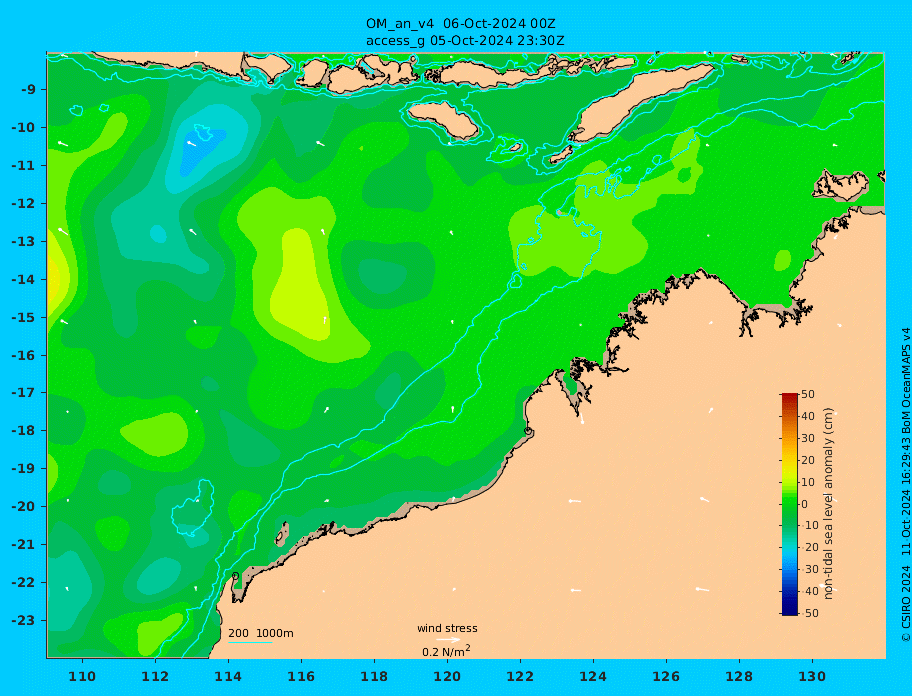Click the '200 1000m' depth contour label
This screenshot has height=696, width=912.
[x=261, y=633]
